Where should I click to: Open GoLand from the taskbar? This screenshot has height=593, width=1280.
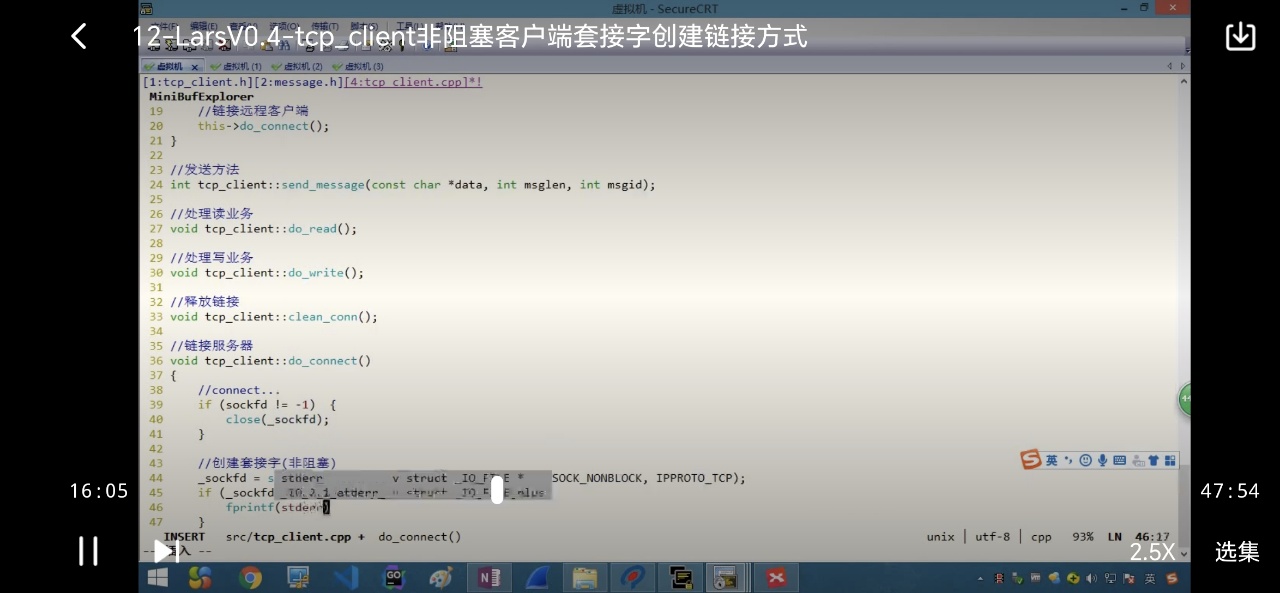click(394, 577)
